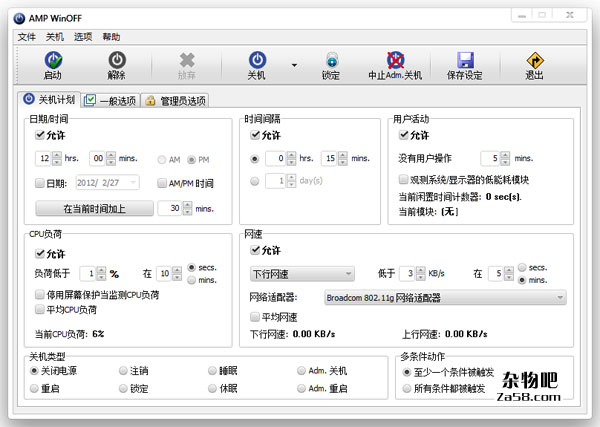The height and width of the screenshot is (427, 600).
Task: Switch to the 关机计划 tab
Action: click(49, 99)
